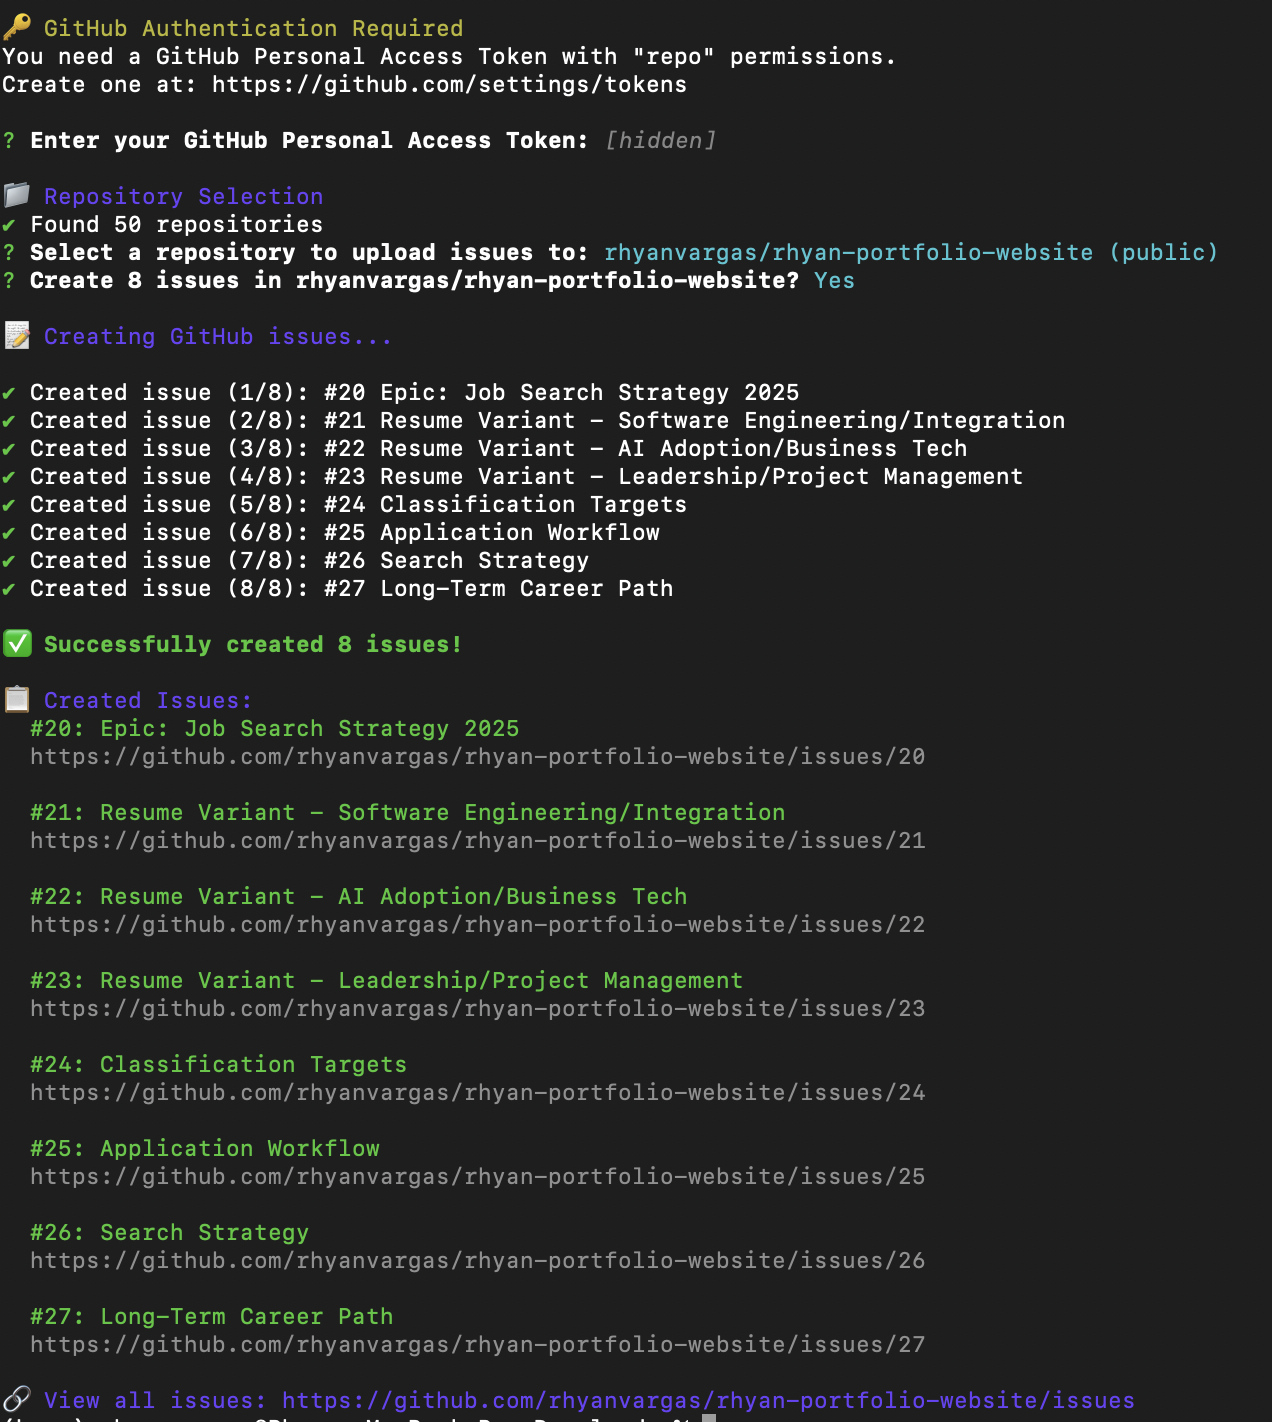
Task: Open issue #27 Long-Term Career Path URL
Action: pyautogui.click(x=477, y=1345)
